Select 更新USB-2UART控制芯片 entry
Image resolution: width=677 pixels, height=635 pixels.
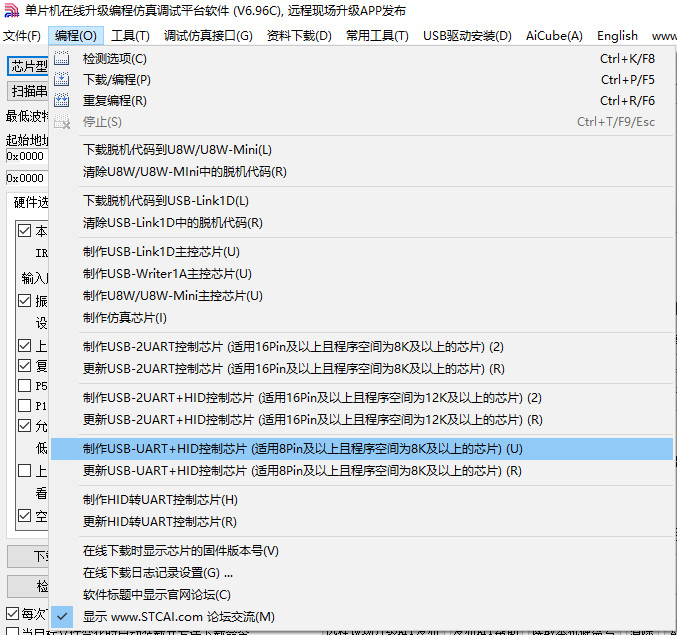click(362, 369)
